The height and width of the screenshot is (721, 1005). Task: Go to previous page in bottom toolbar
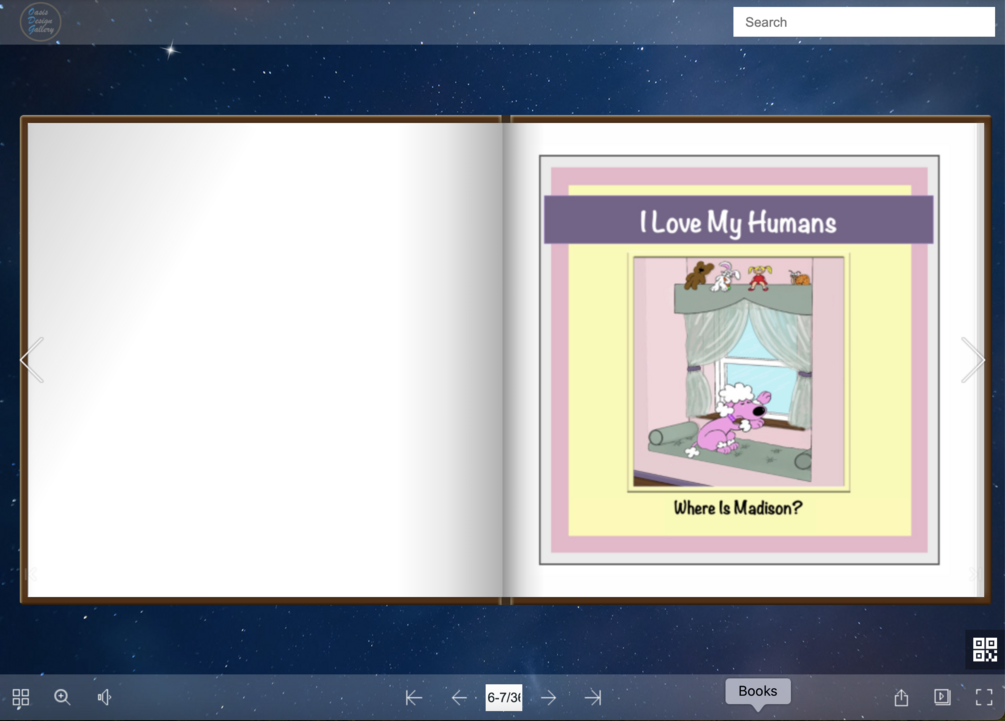click(459, 697)
